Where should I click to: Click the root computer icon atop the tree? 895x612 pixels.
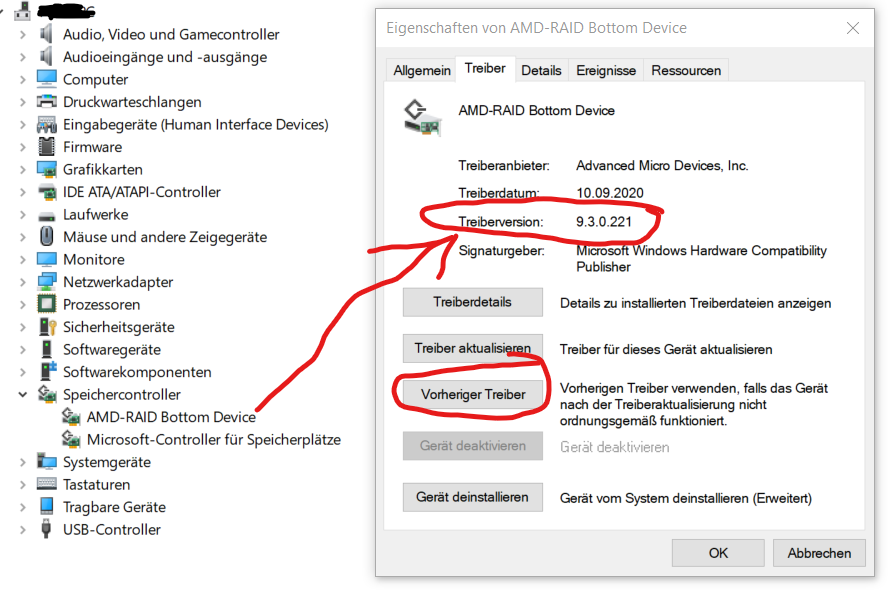22,10
